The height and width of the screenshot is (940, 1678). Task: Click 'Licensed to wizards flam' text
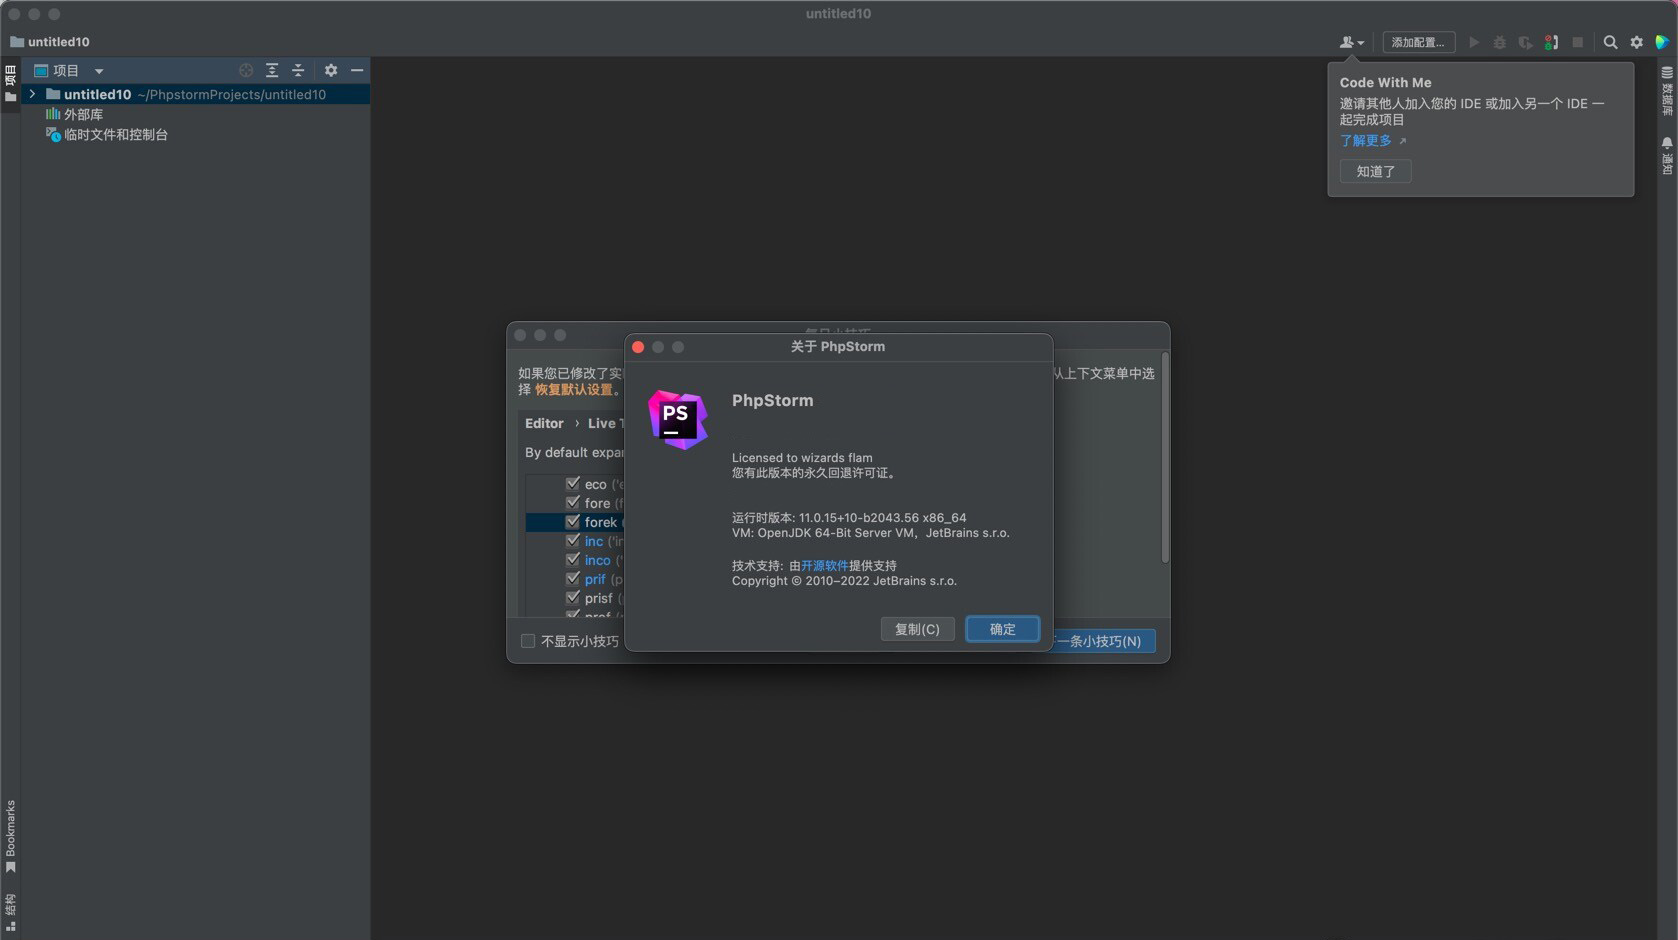(802, 457)
